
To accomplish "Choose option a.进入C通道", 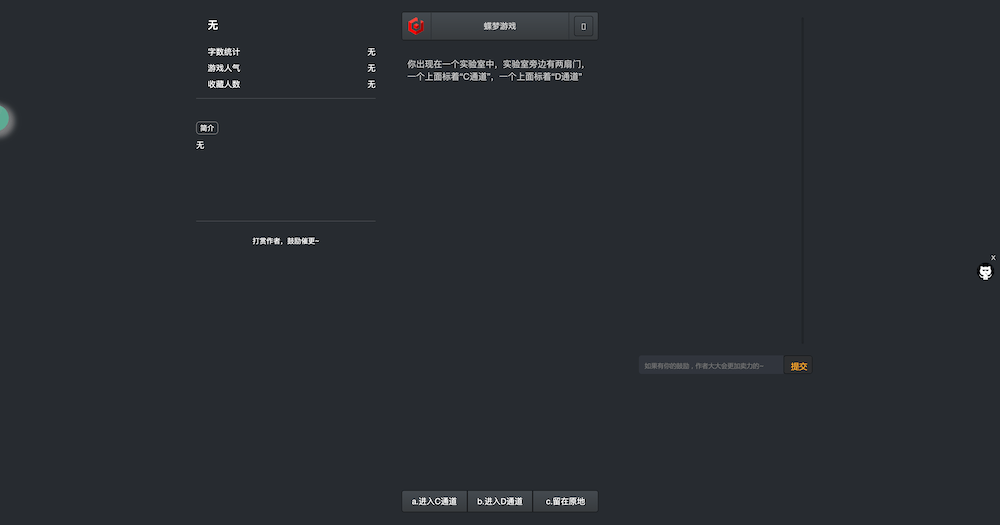I will [x=434, y=501].
